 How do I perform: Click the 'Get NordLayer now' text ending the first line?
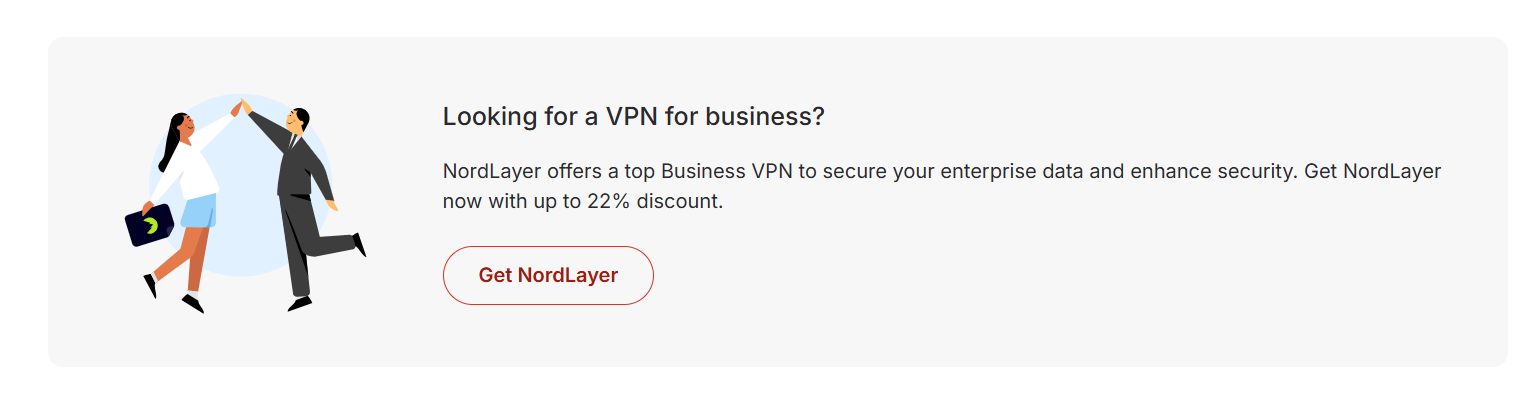click(x=1372, y=171)
